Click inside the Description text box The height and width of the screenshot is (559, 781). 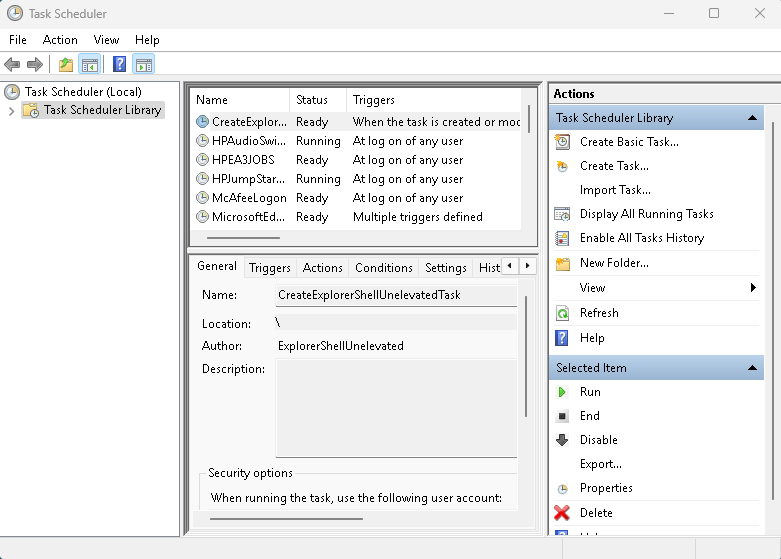point(396,408)
